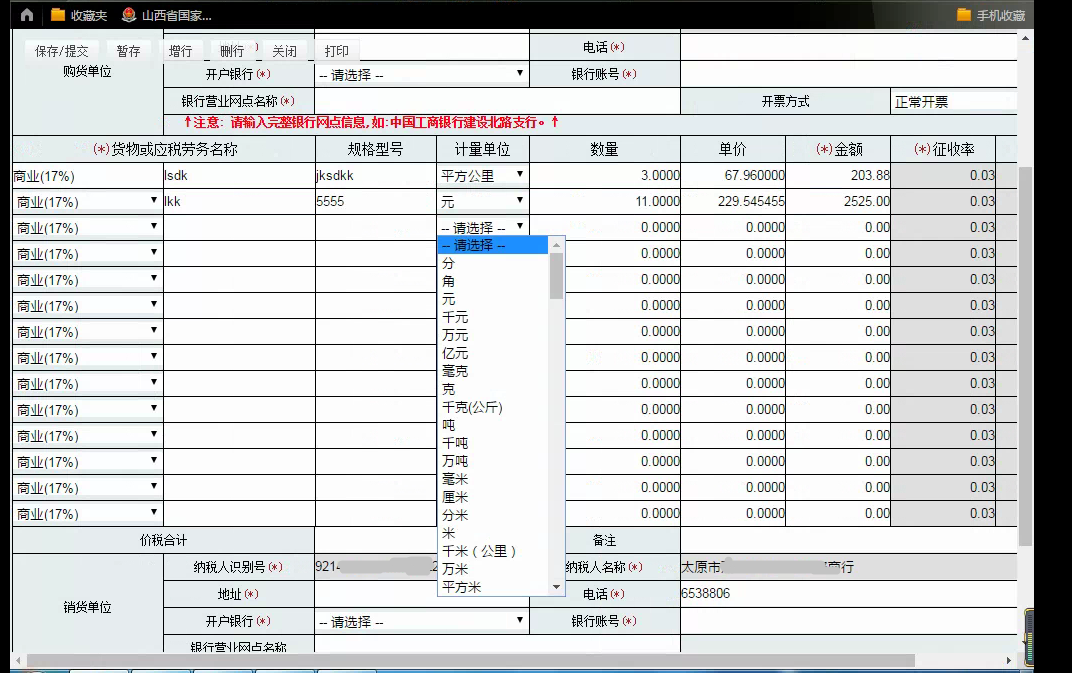Open the purchaser 开户银行 bank dropdown

pyautogui.click(x=519, y=73)
